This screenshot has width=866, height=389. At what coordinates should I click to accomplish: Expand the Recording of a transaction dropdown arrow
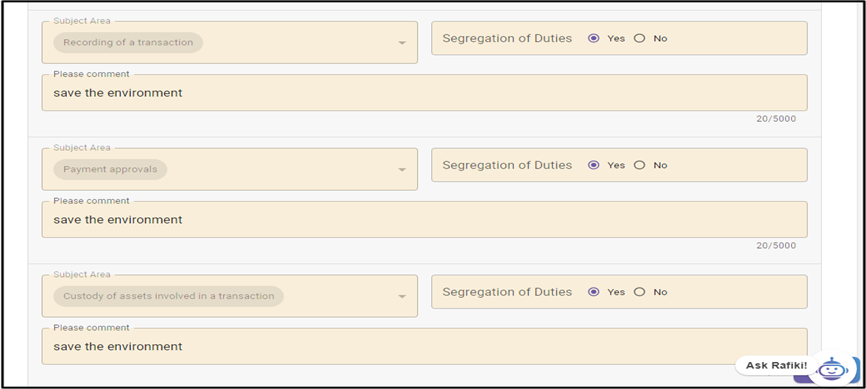coord(402,43)
